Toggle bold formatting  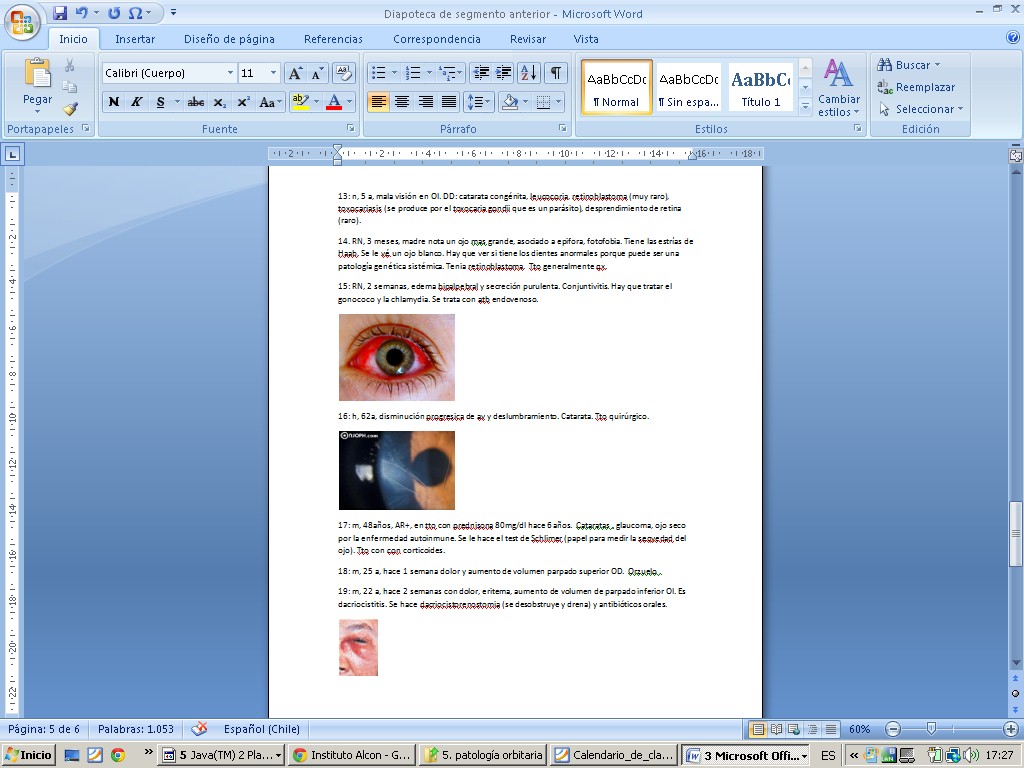click(x=114, y=102)
